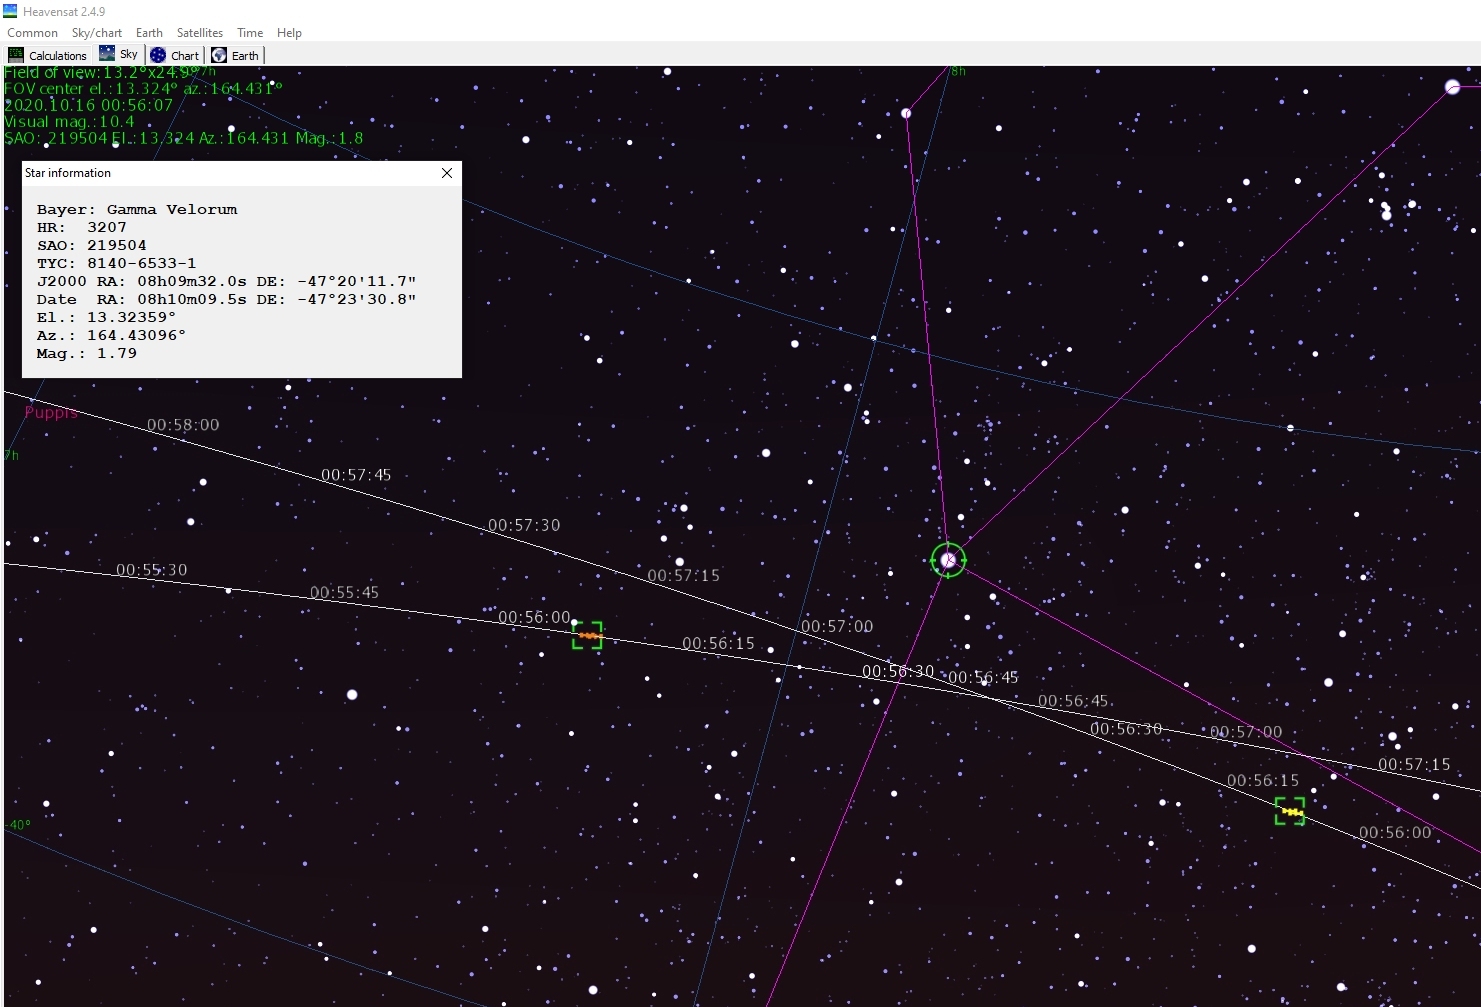Click the Sky tab star icon
1481x1007 pixels.
click(107, 54)
